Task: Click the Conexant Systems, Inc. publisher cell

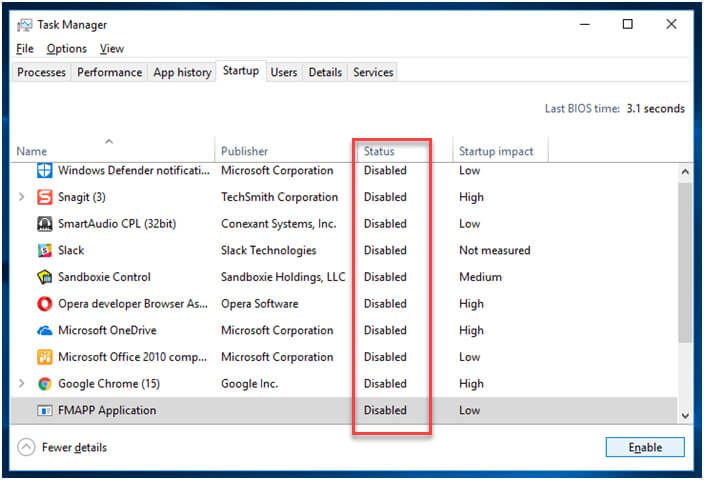Action: coord(278,224)
